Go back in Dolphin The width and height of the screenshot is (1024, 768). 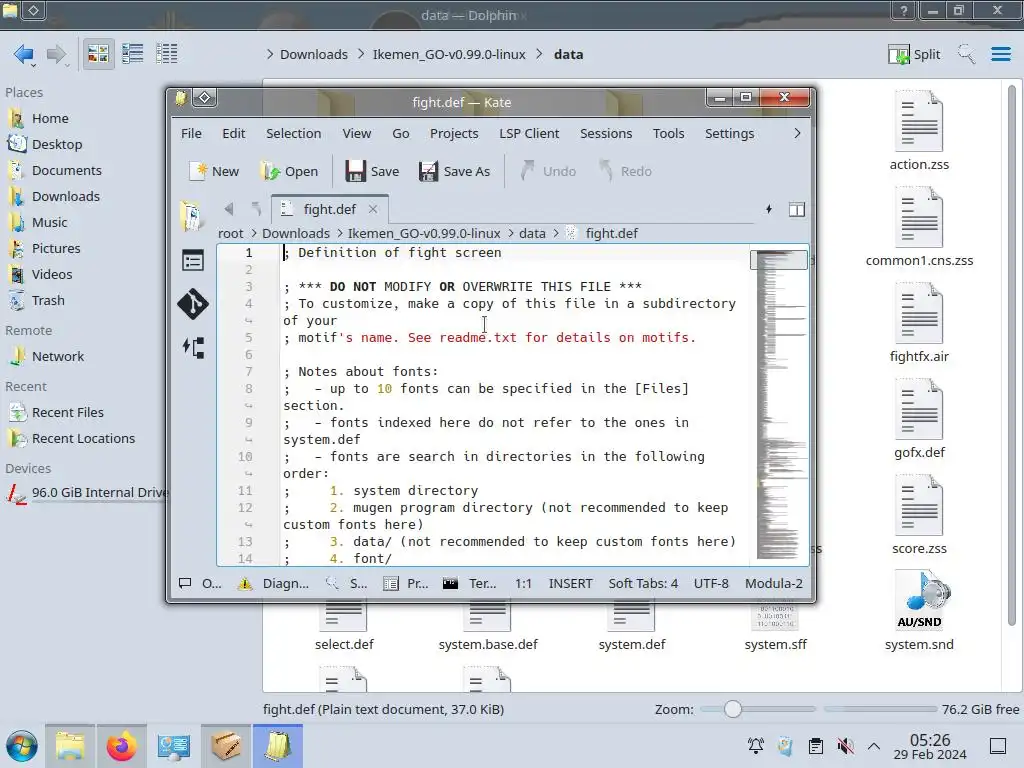[x=24, y=54]
